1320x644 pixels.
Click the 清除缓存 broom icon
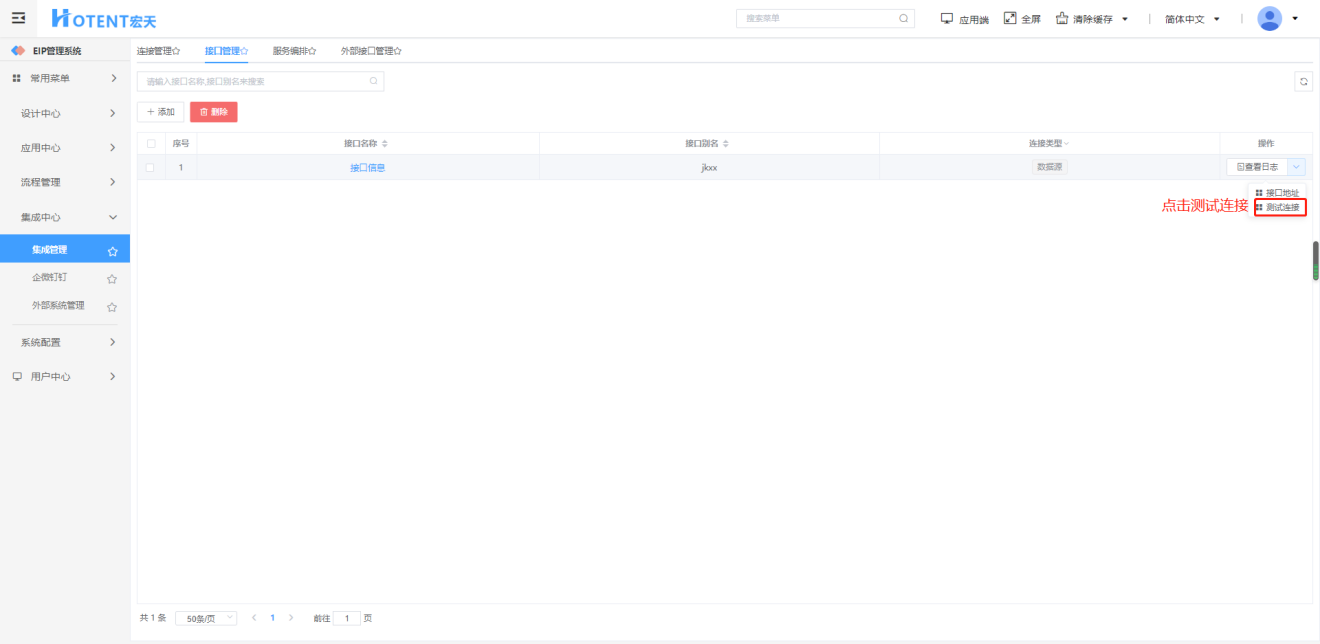click(1062, 18)
